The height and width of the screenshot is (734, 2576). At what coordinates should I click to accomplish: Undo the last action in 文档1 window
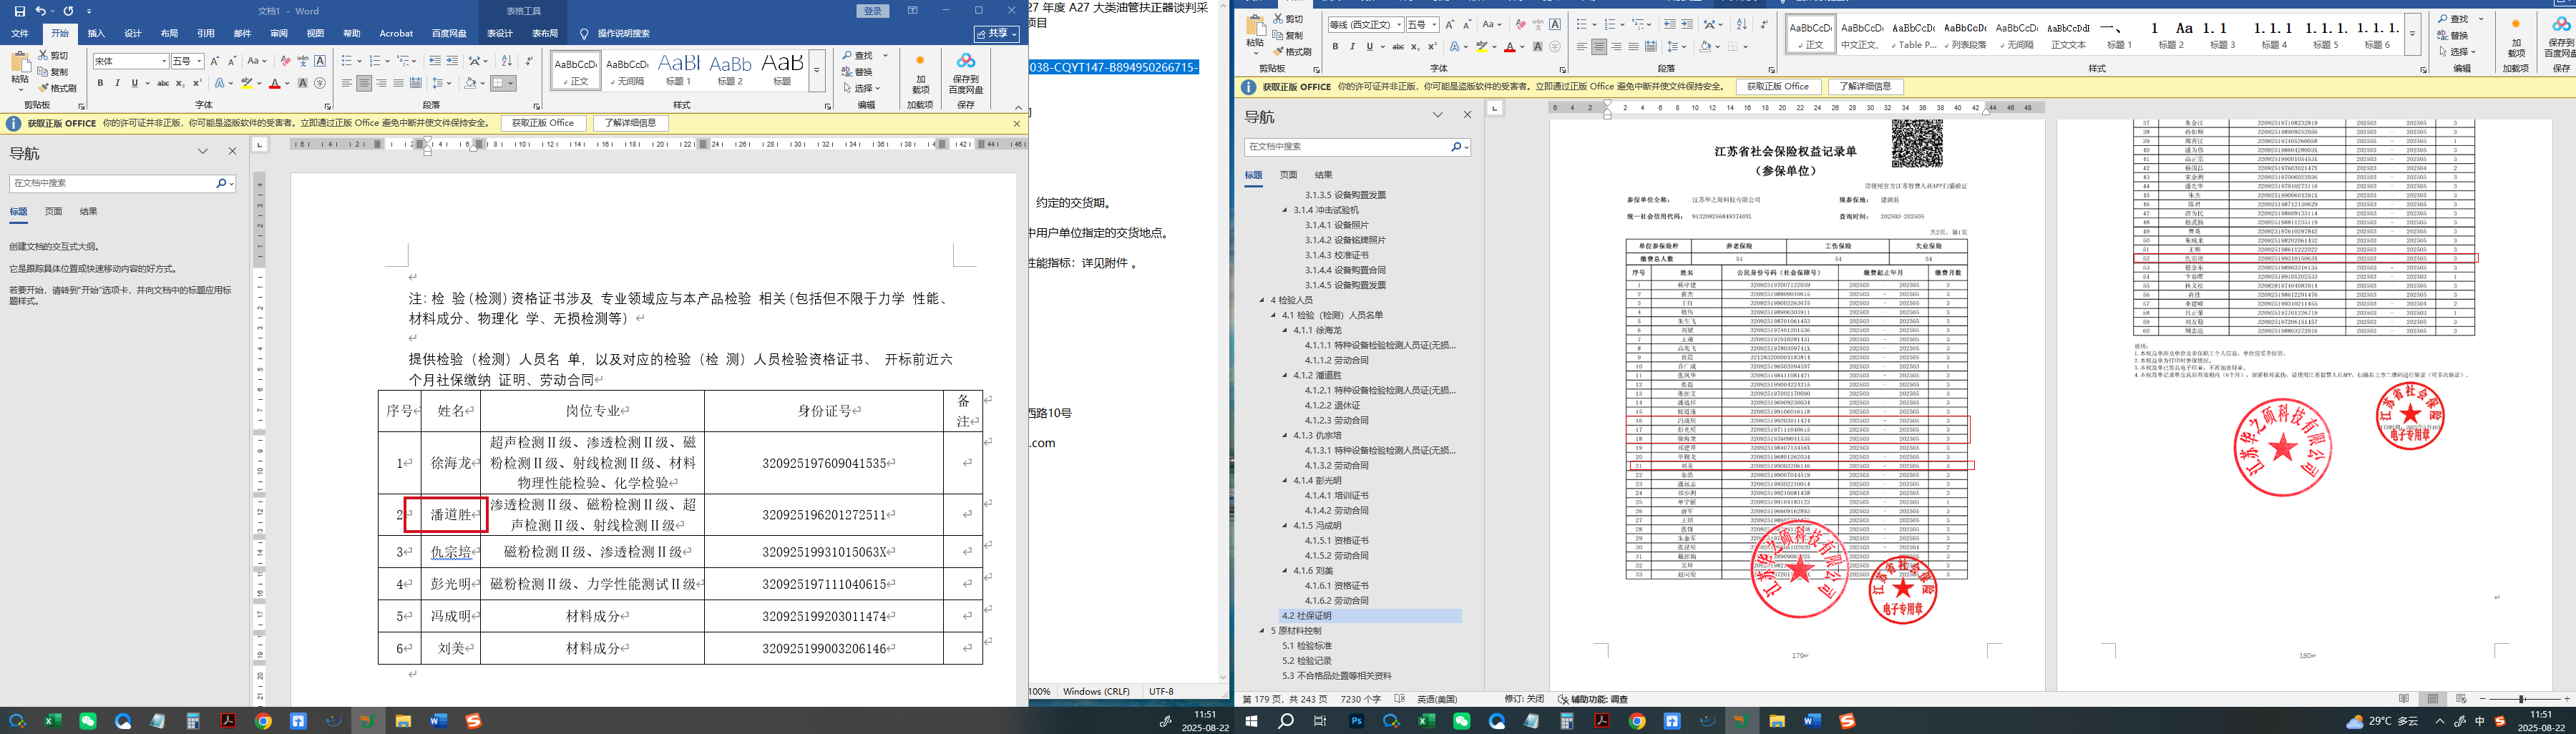[x=41, y=11]
